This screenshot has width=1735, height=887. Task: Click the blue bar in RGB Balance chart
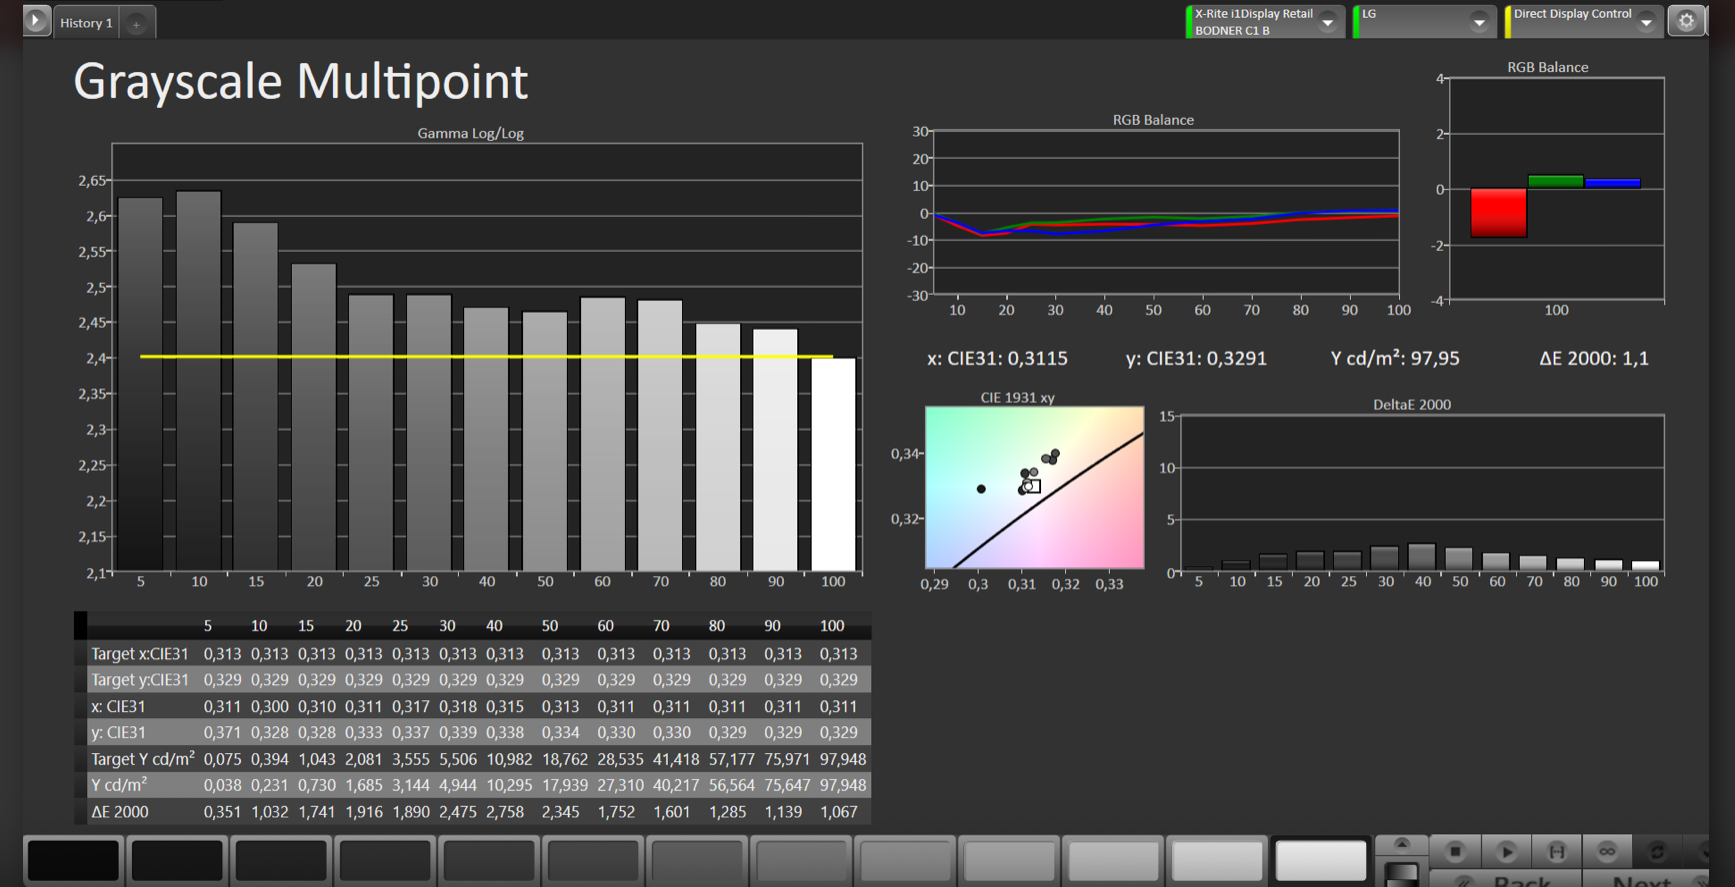point(1612,183)
